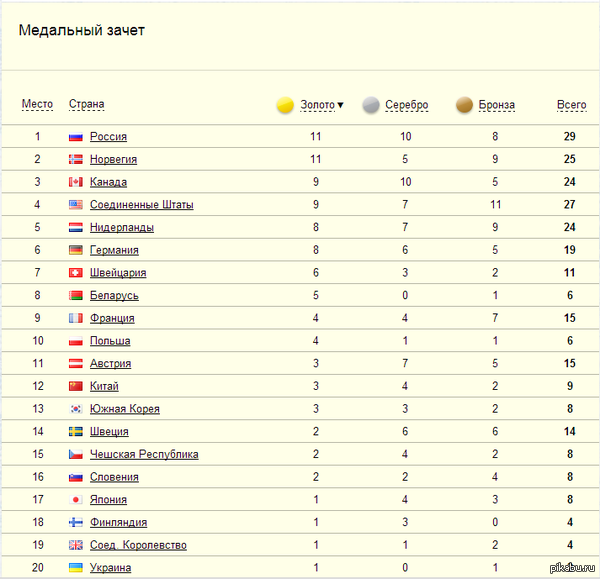Click the Sweden flag icon

point(75,432)
